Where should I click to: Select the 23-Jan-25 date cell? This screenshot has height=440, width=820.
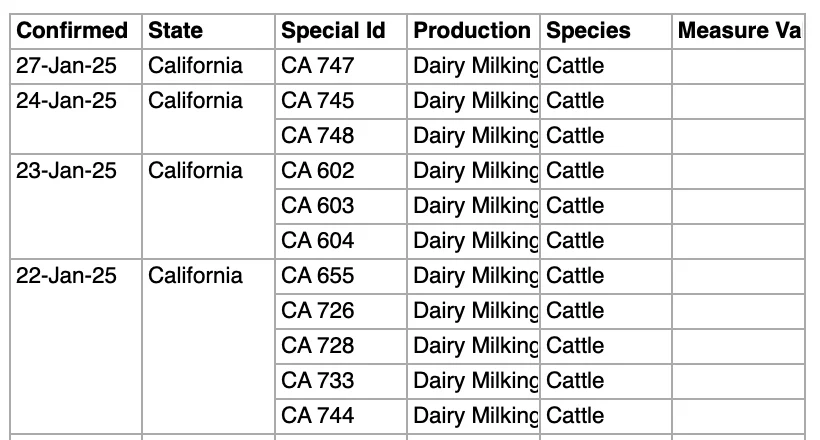click(76, 206)
